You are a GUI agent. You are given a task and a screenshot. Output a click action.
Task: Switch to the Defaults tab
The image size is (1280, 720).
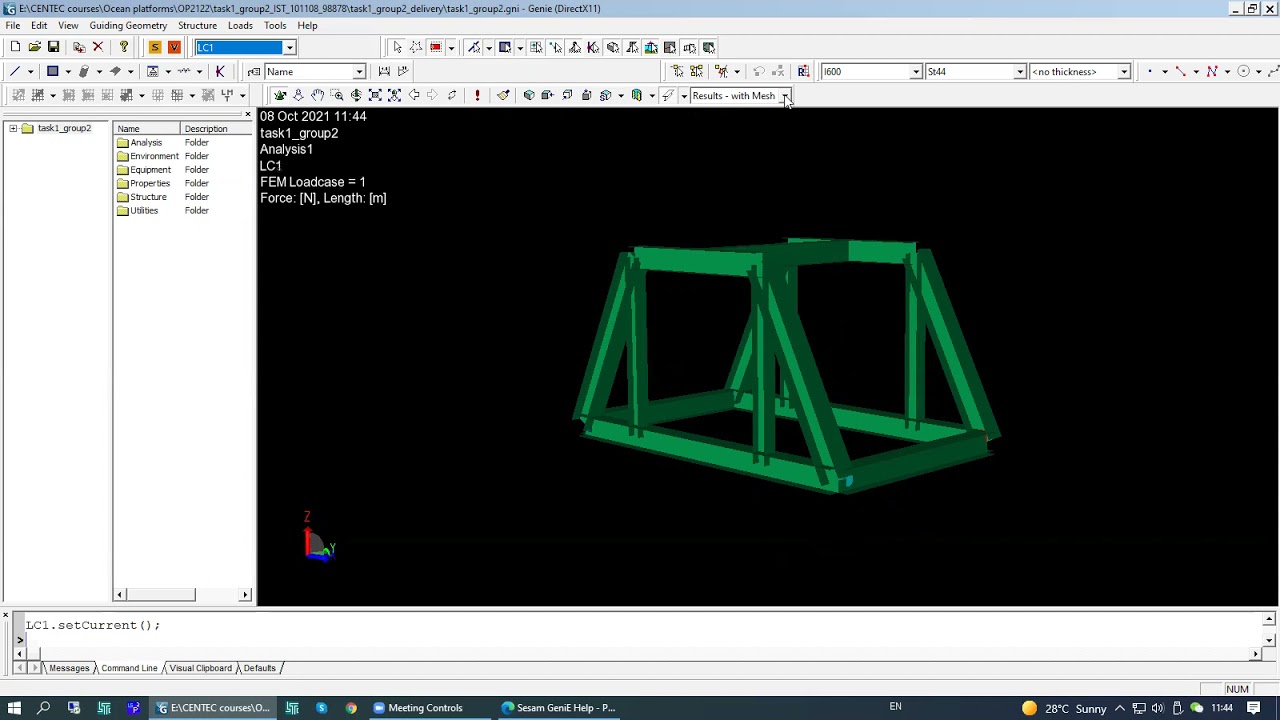[259, 668]
